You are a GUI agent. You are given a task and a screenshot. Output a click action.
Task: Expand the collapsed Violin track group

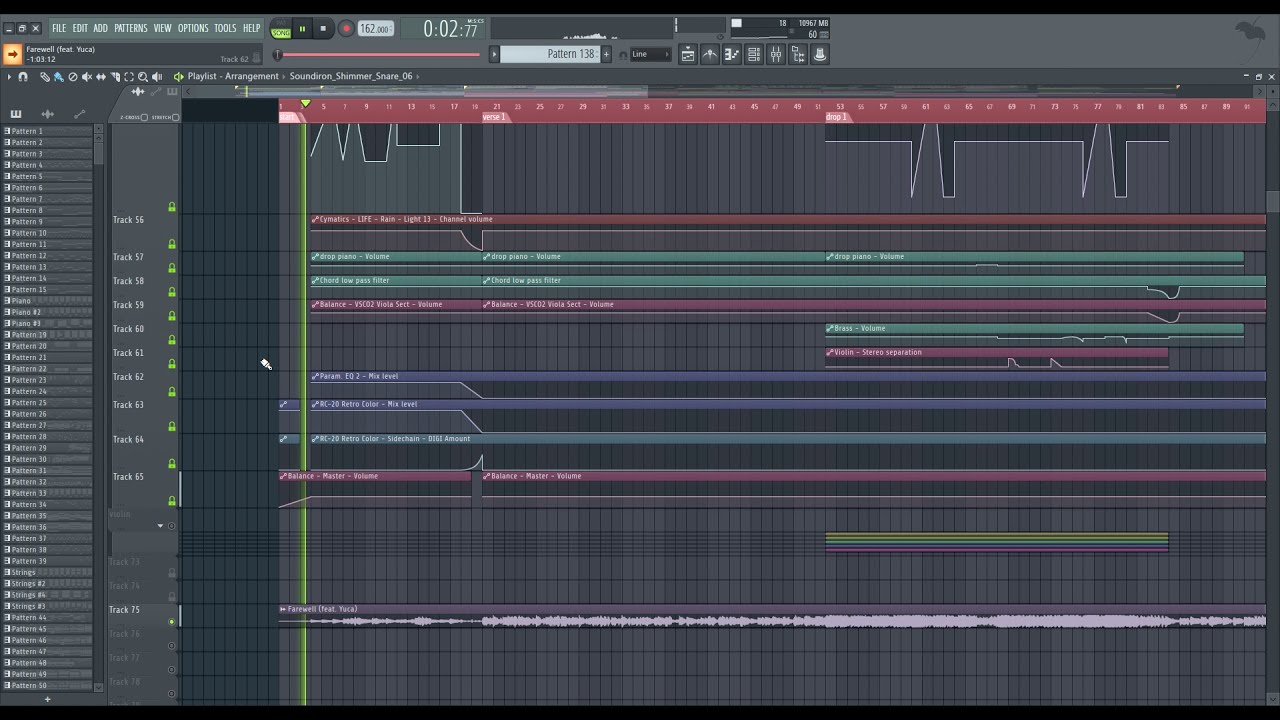pyautogui.click(x=160, y=526)
